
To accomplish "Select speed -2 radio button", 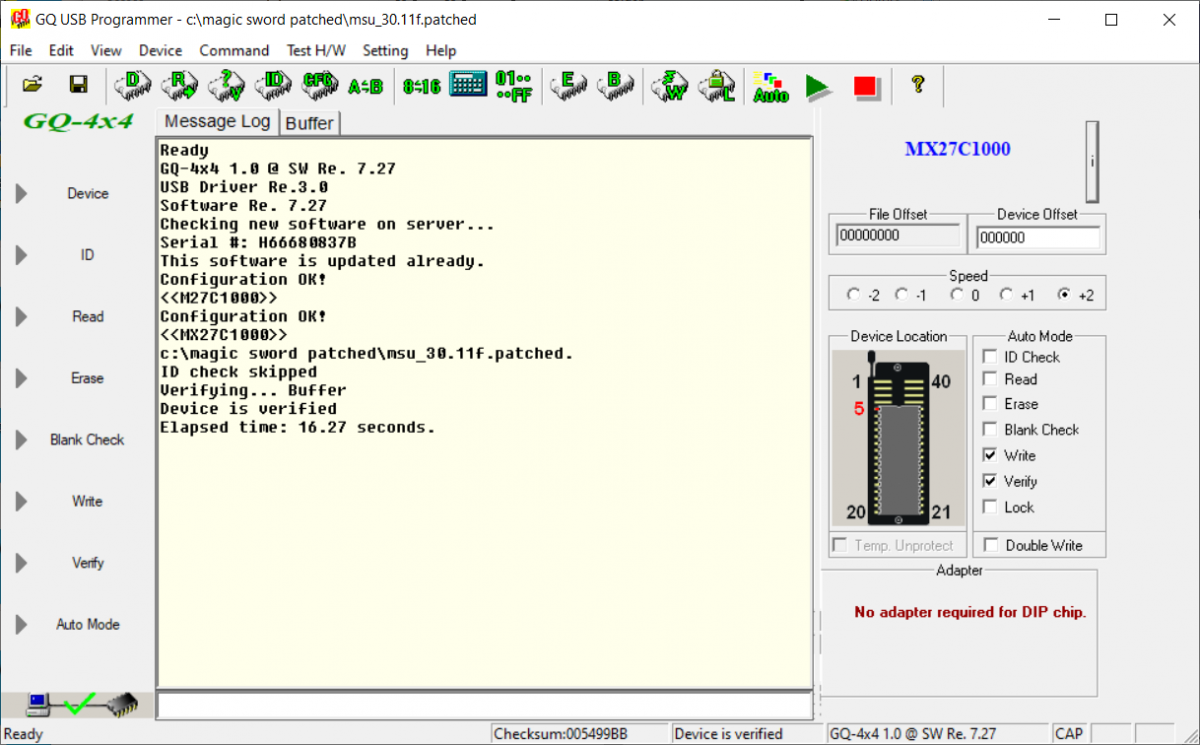I will [x=853, y=295].
